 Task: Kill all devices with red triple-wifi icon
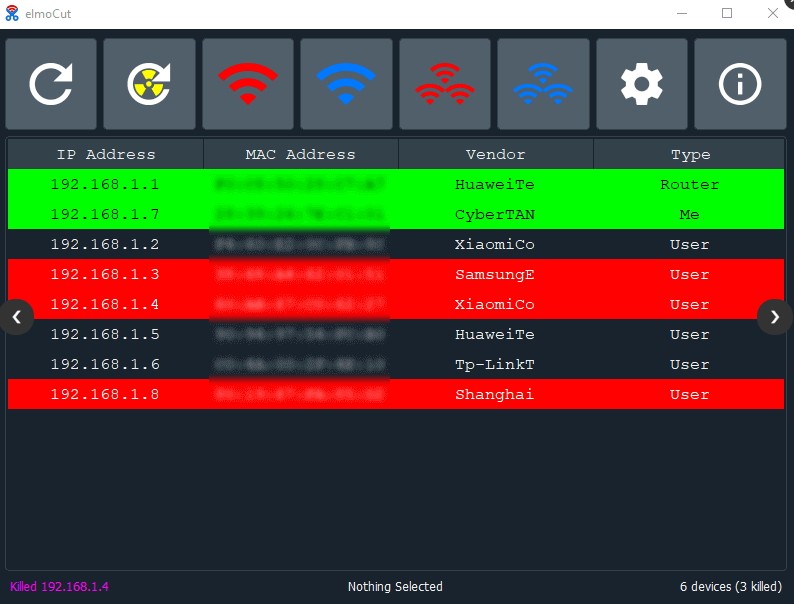pyautogui.click(x=445, y=84)
